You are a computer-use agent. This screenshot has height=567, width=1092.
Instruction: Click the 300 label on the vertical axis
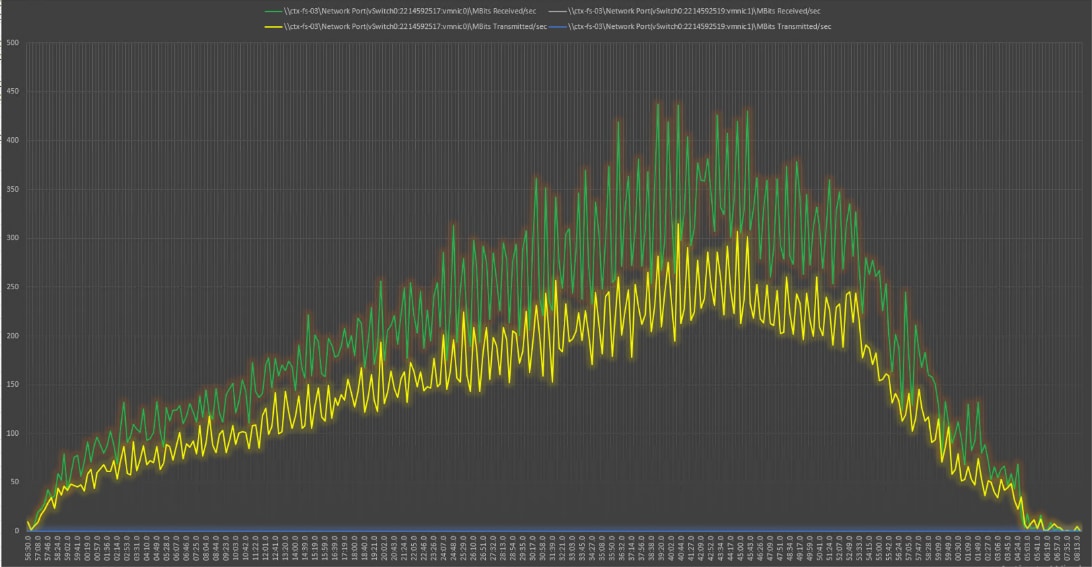point(13,238)
